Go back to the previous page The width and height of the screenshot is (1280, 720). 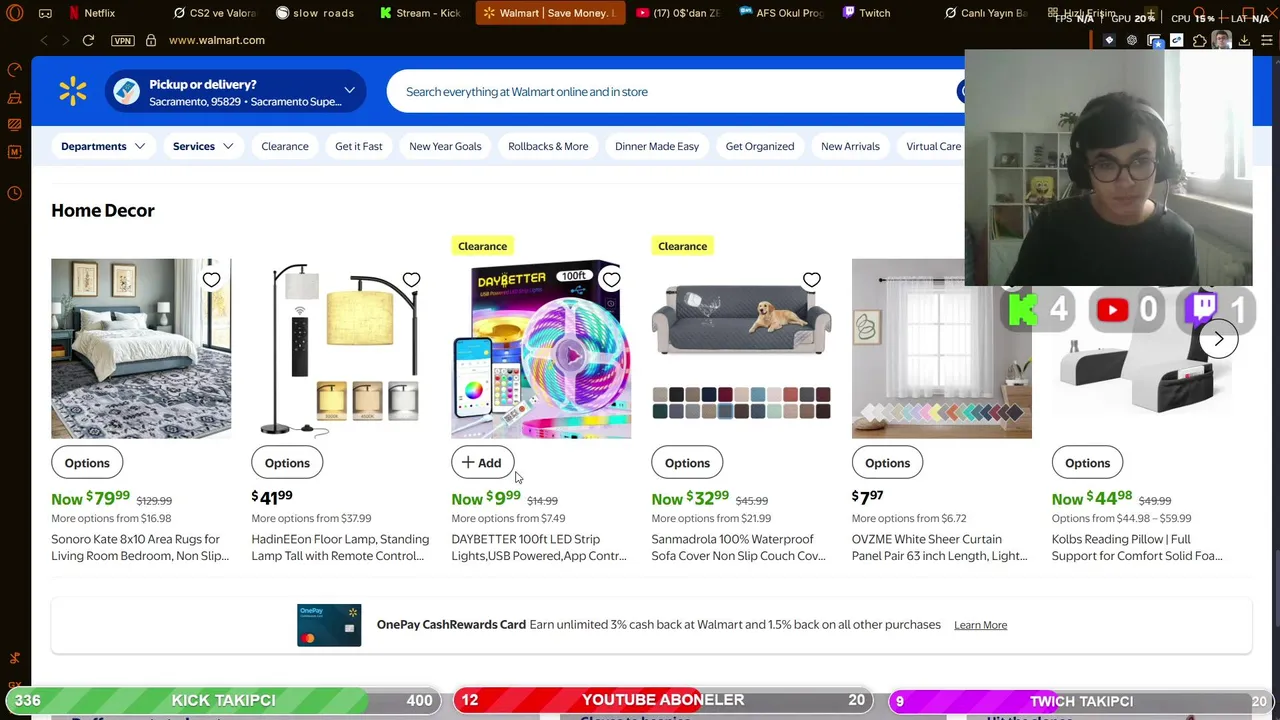(x=44, y=40)
